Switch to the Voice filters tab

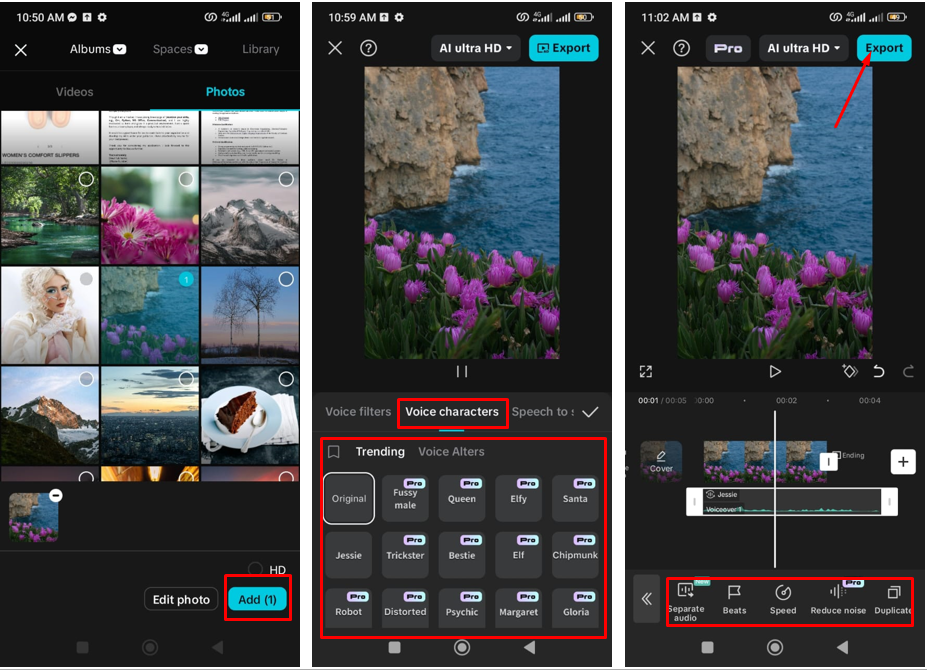(x=358, y=412)
